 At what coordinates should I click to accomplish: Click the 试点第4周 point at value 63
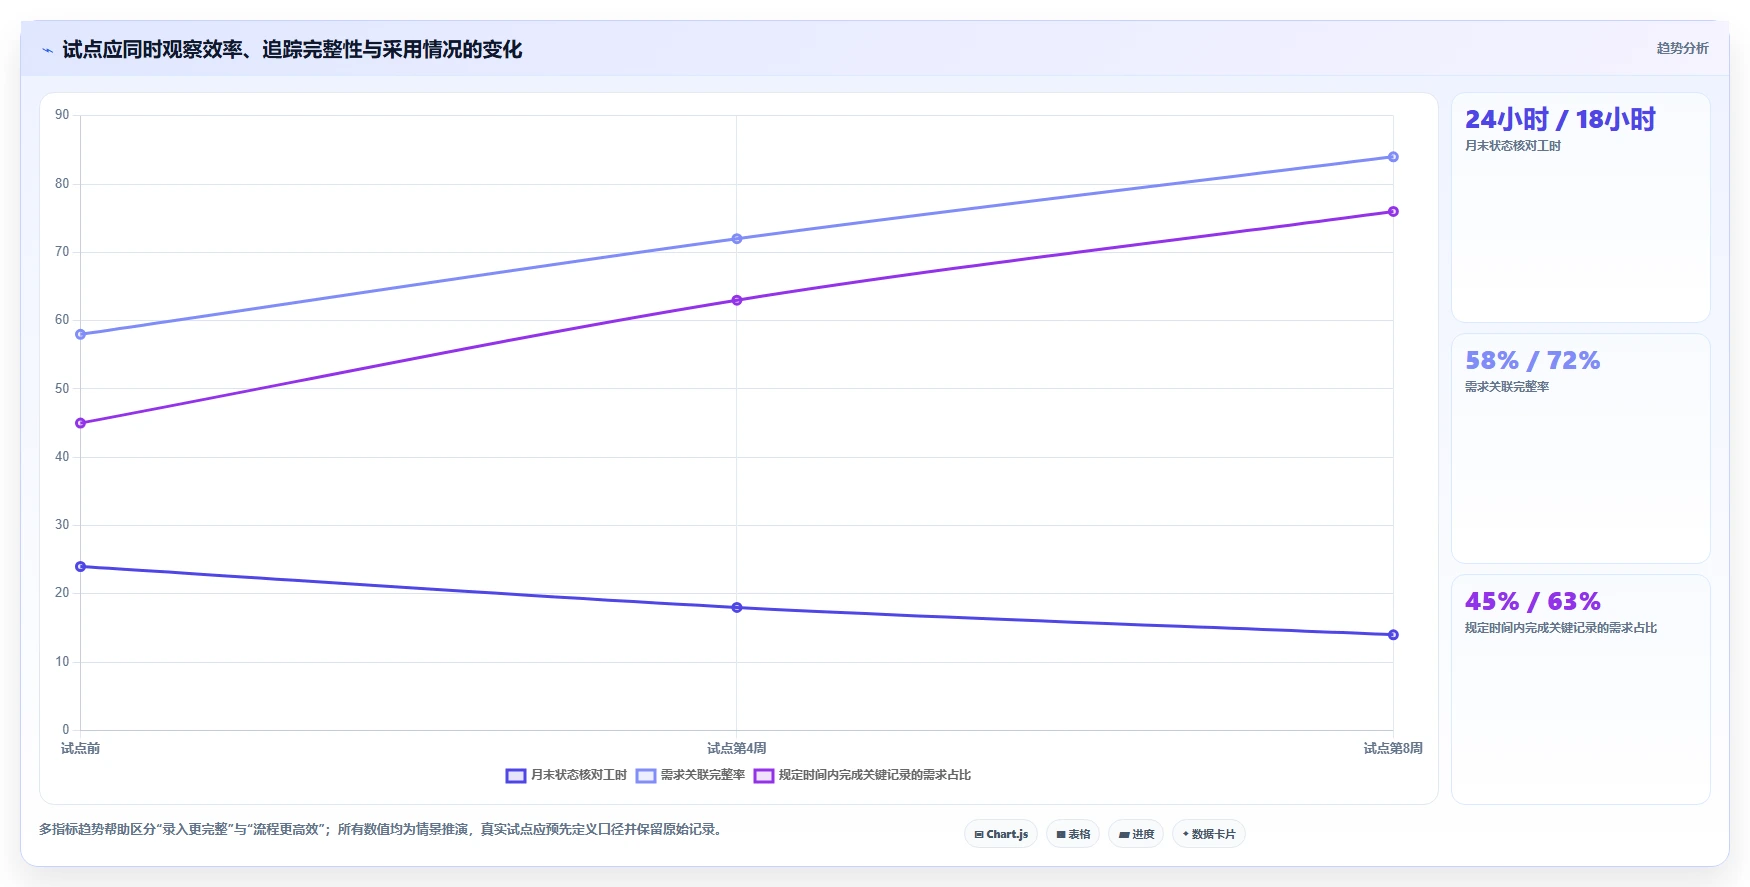pos(737,300)
